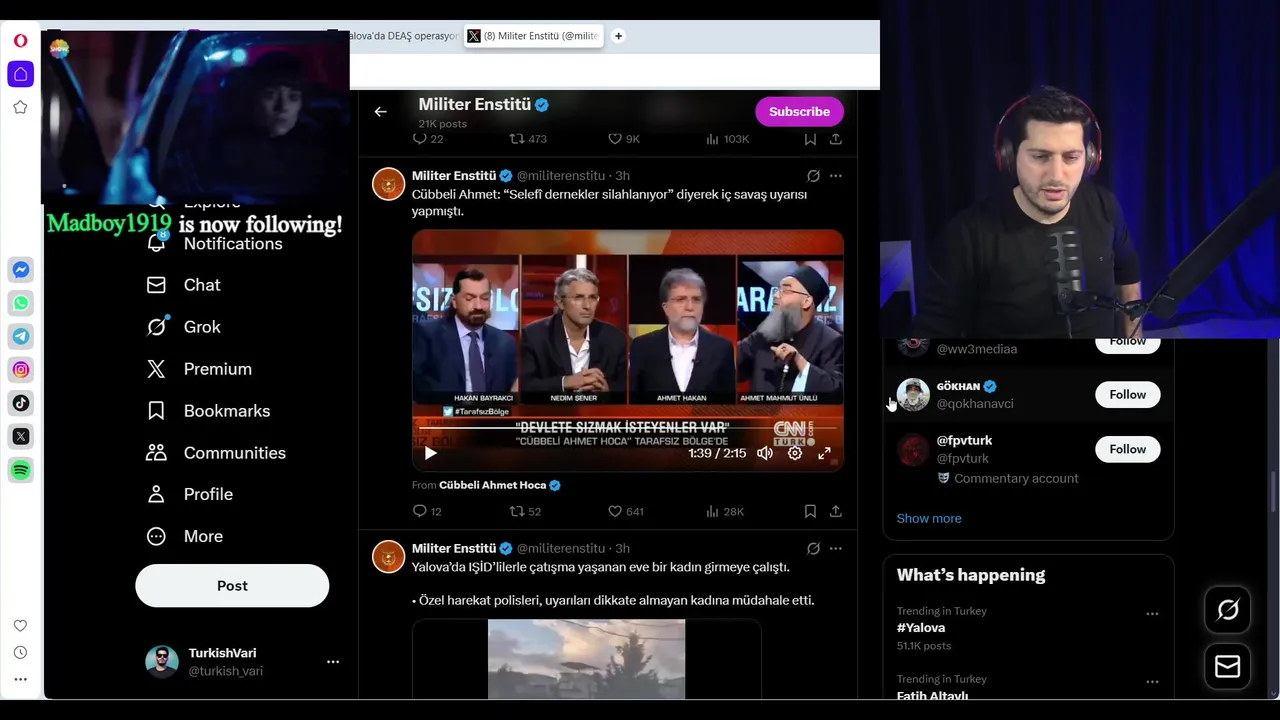Expand the More menu item
The image size is (1280, 720).
point(185,536)
